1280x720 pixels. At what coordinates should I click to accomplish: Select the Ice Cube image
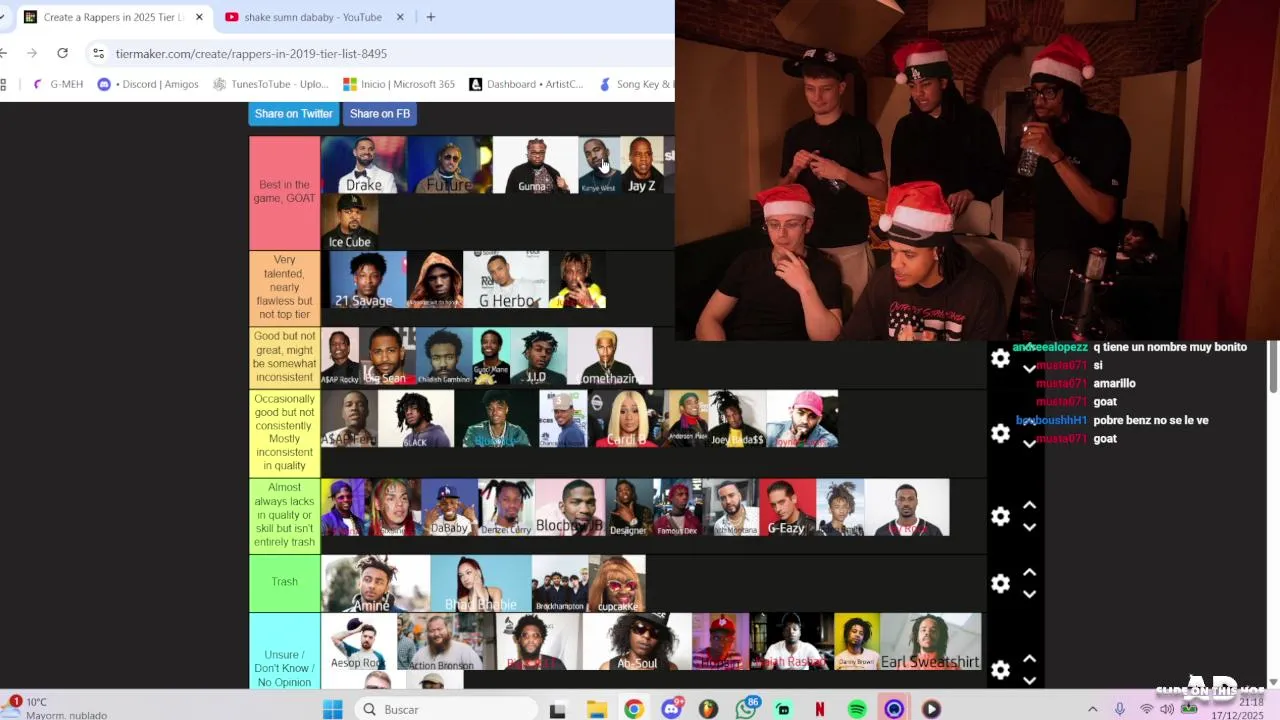[x=350, y=221]
